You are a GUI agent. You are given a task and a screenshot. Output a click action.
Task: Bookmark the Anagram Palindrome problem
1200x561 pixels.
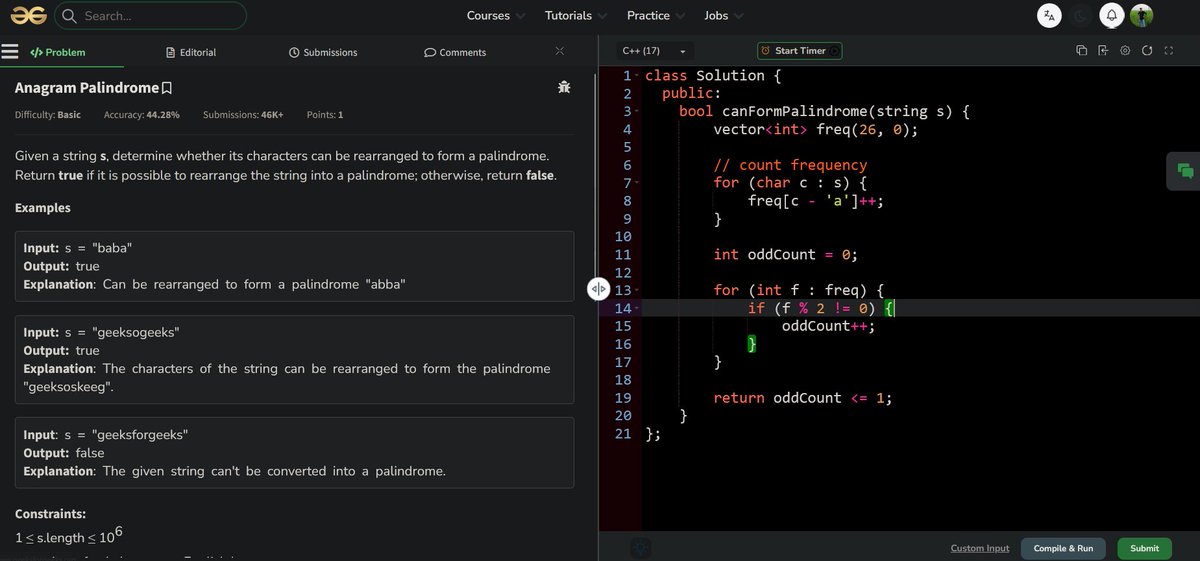coord(167,88)
